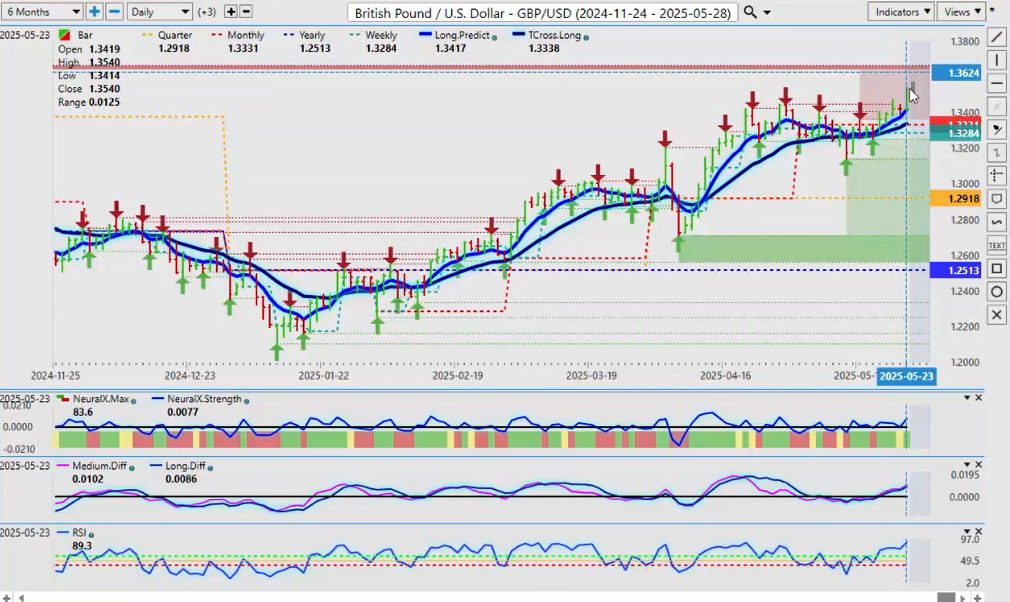Image resolution: width=1010 pixels, height=602 pixels.
Task: Click the NeuralX.Strength settings dot
Action: tap(246, 401)
